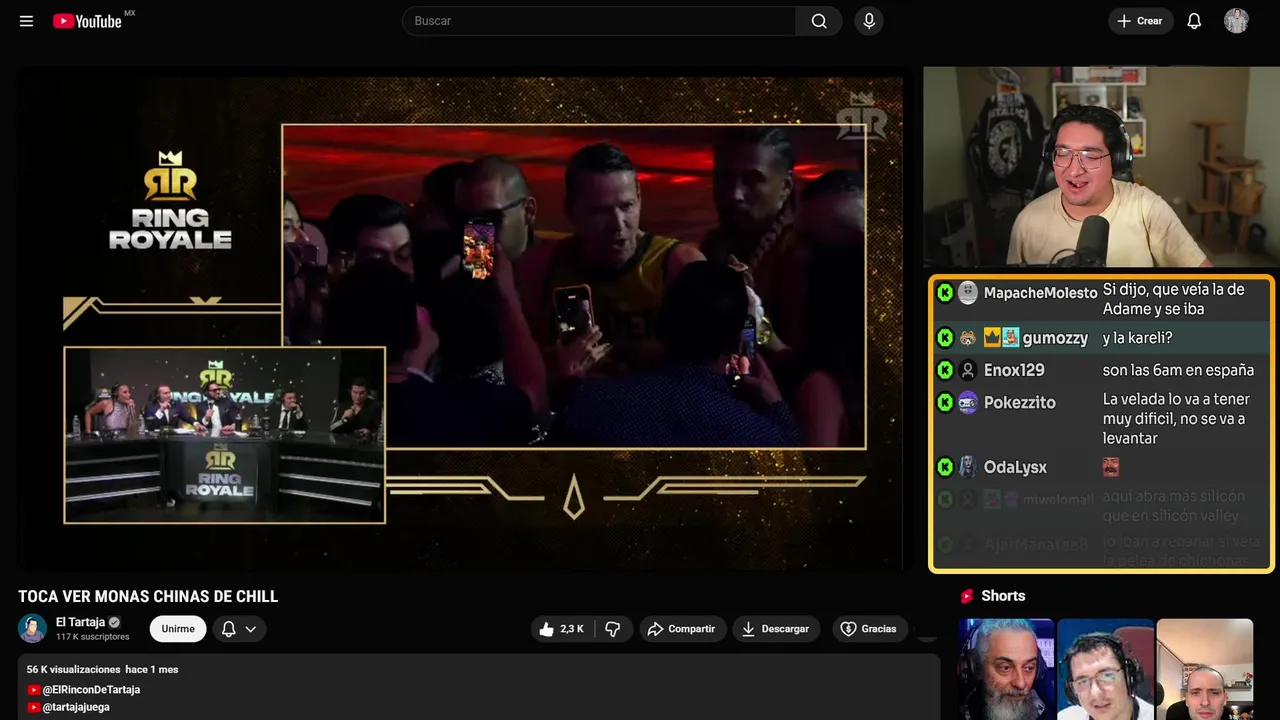The image size is (1280, 720).
Task: Go to YouTube home via logo
Action: 87,21
